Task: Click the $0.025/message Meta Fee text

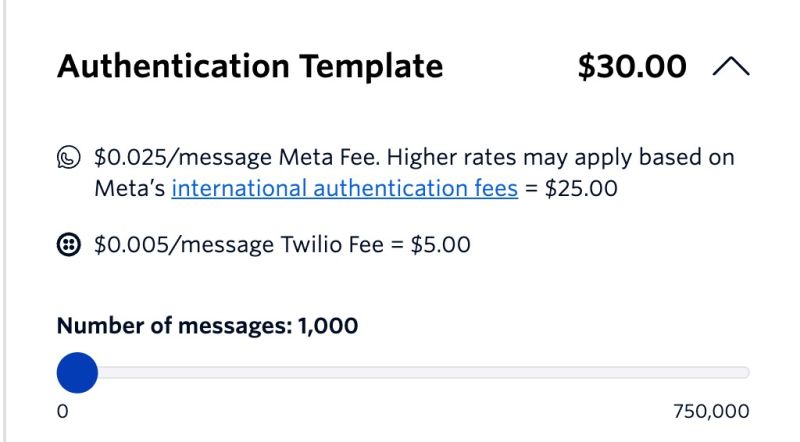Action: pos(237,157)
